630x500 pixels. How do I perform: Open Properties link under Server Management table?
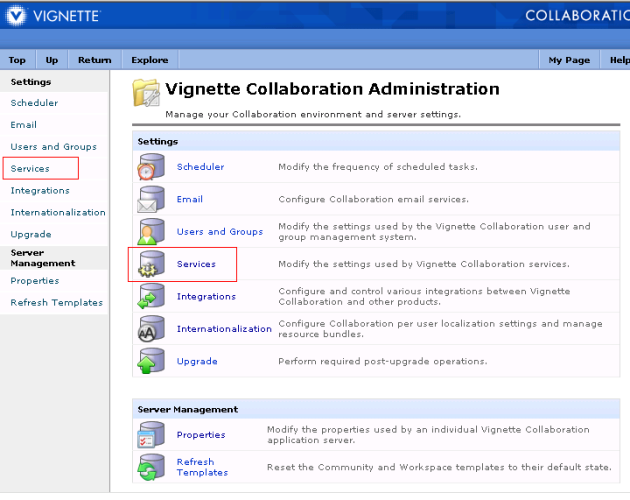[x=201, y=435]
